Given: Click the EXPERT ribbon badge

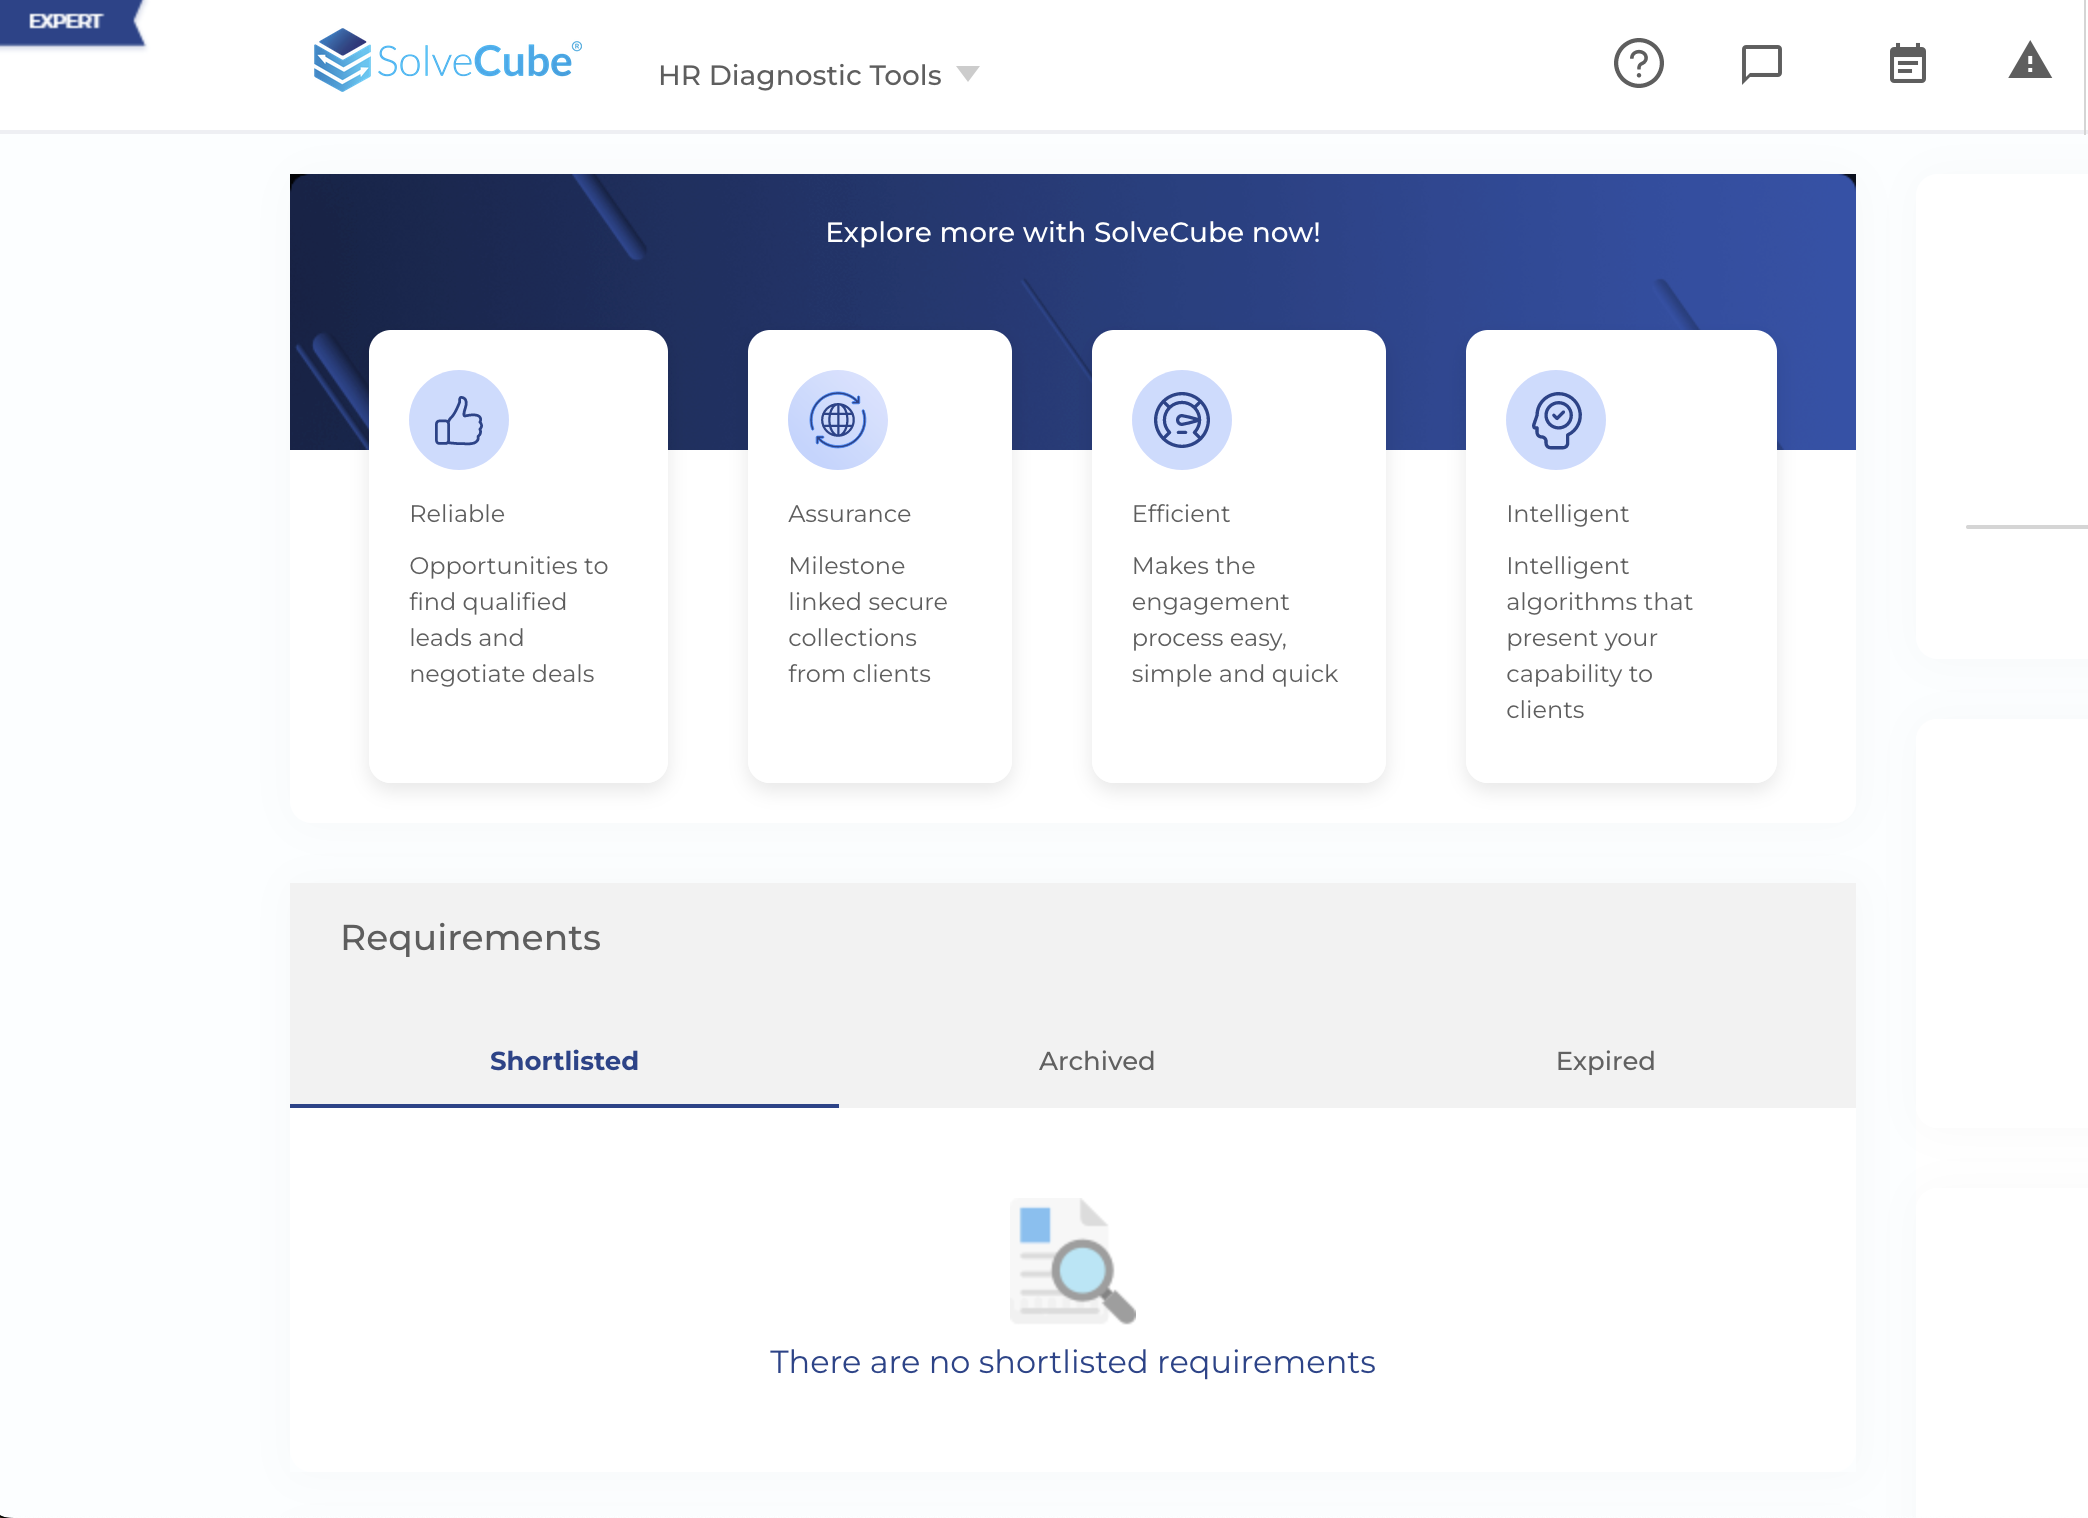Looking at the screenshot, I should click(66, 21).
